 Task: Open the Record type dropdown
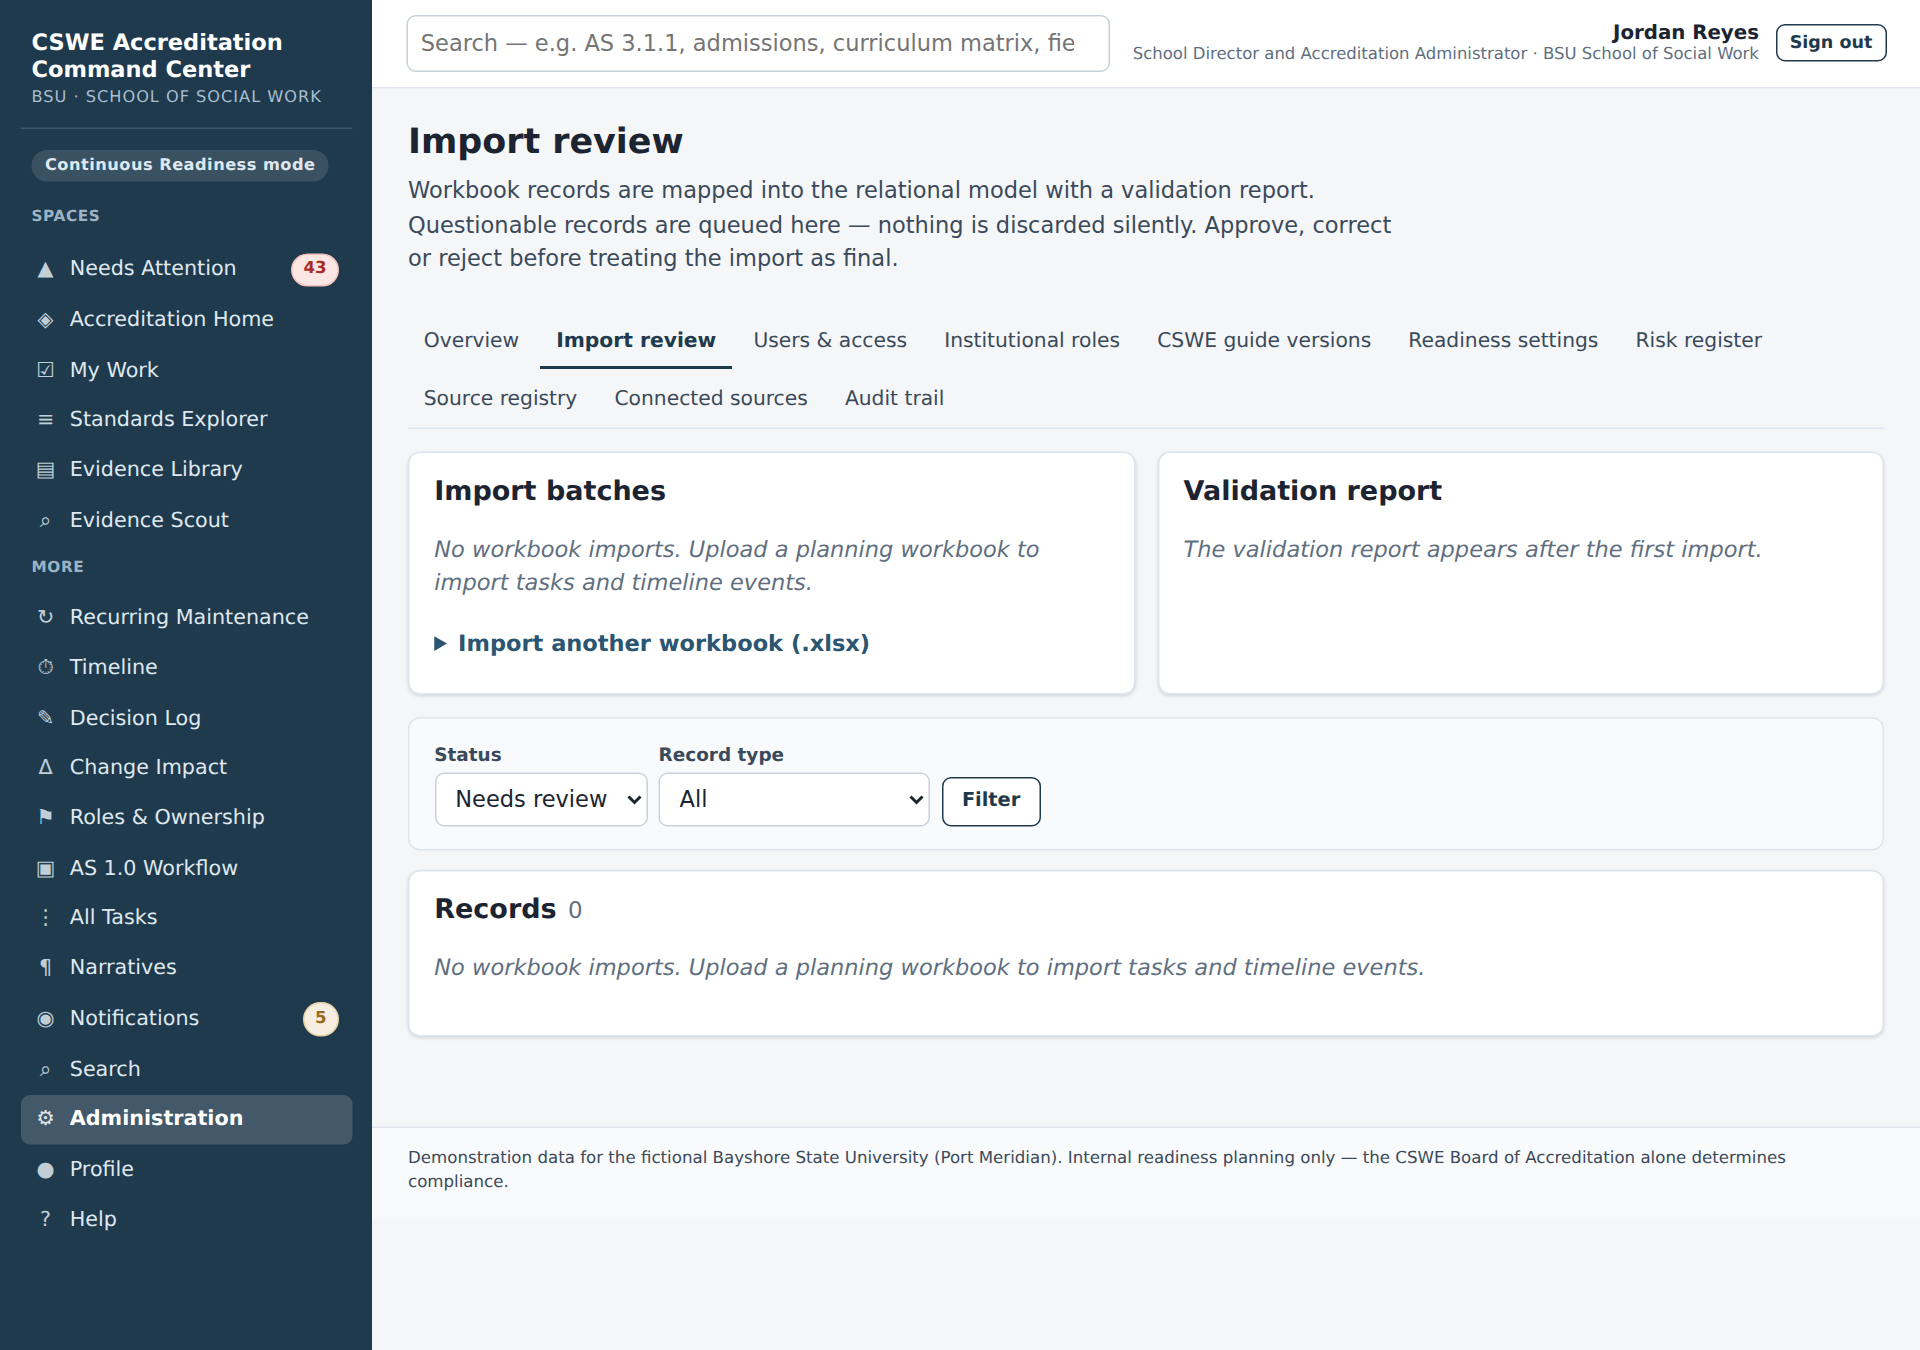(794, 800)
